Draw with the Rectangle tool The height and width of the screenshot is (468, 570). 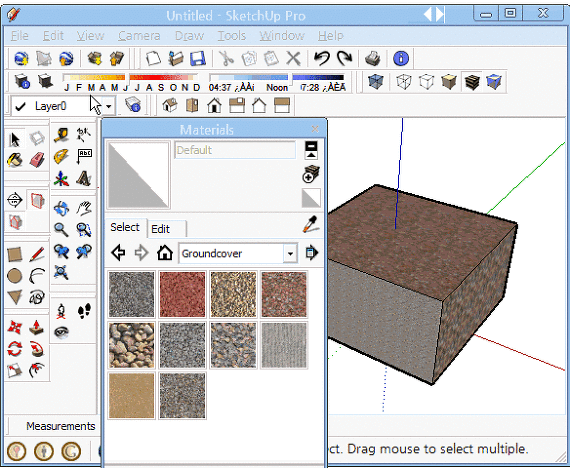[15, 255]
